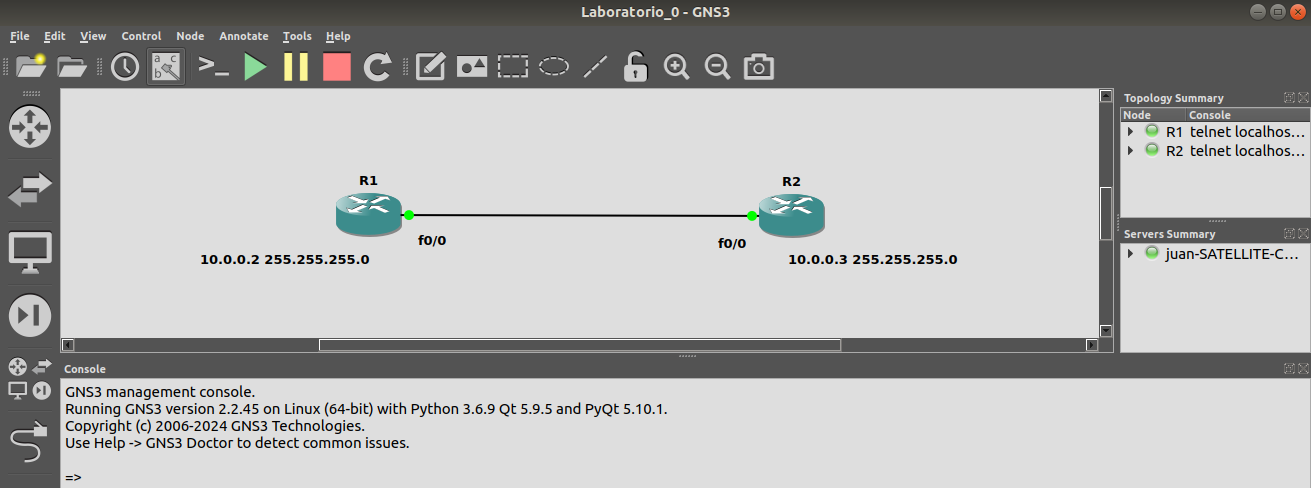This screenshot has width=1311, height=488.
Task: Select R2 telnet row in Topology Summary
Action: (1215, 151)
